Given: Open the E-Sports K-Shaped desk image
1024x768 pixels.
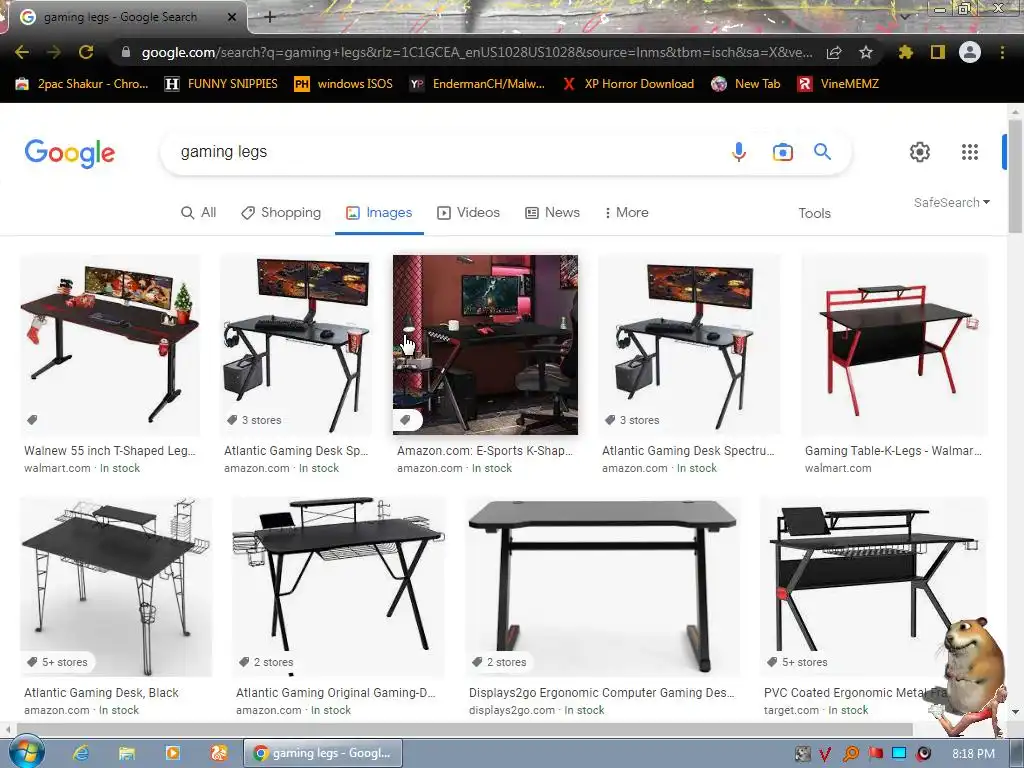Looking at the screenshot, I should (x=485, y=345).
